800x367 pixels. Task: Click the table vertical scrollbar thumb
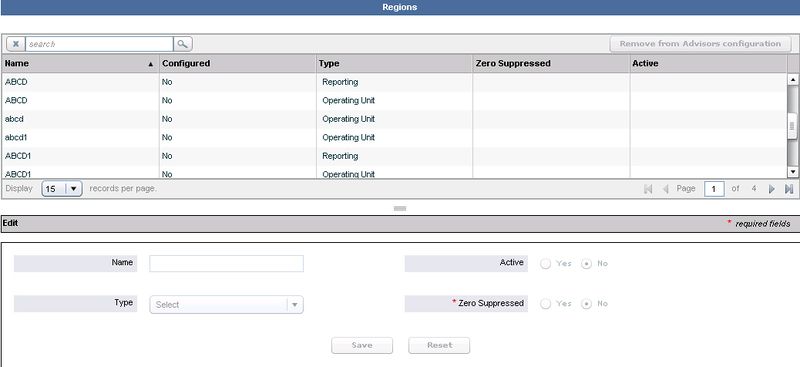(792, 127)
